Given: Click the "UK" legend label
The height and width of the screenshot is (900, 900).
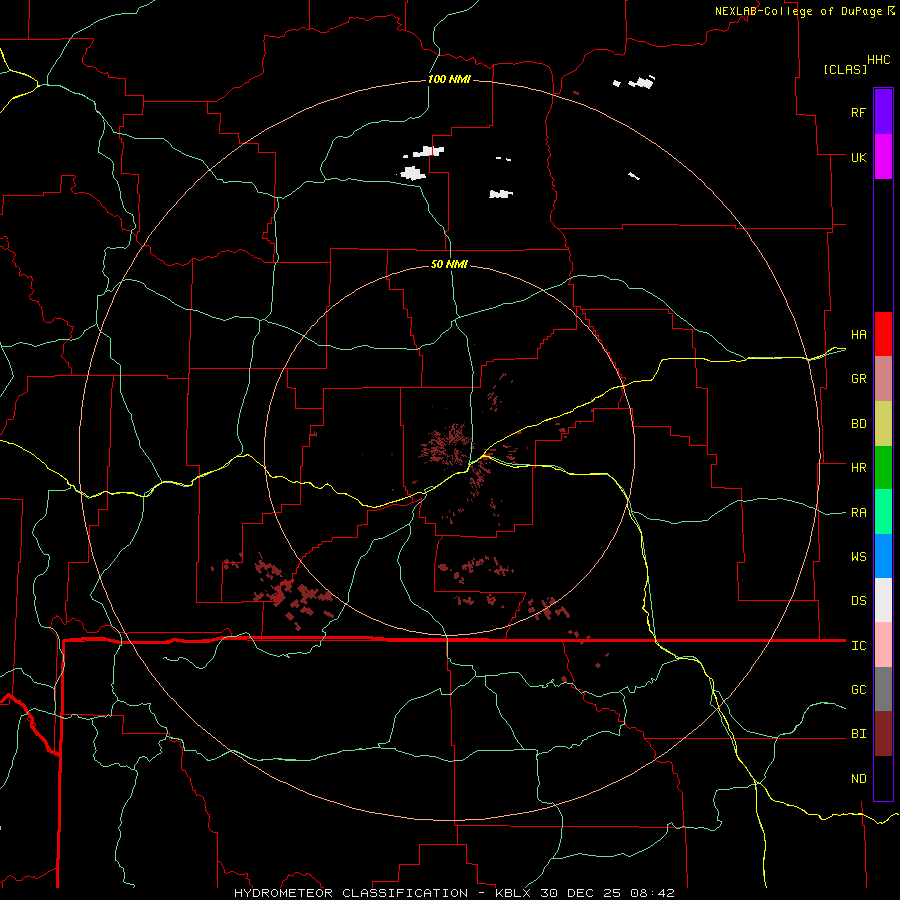Looking at the screenshot, I should 858,157.
